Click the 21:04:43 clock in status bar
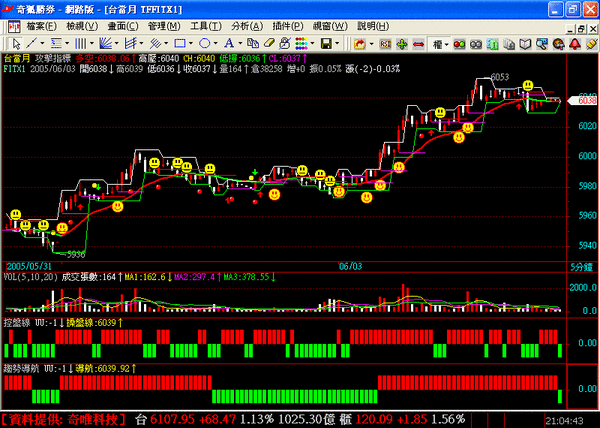This screenshot has height=428, width=600. (564, 421)
